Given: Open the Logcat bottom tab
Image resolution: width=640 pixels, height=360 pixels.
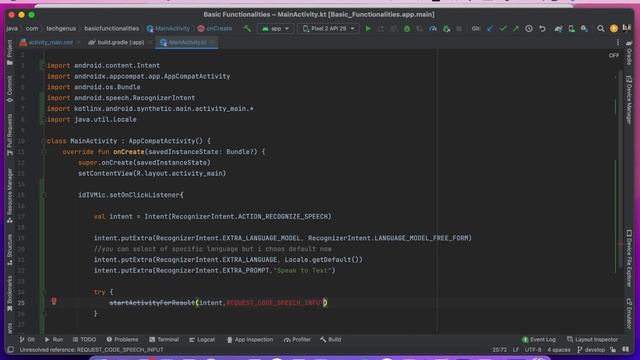Looking at the screenshot, I should point(202,340).
